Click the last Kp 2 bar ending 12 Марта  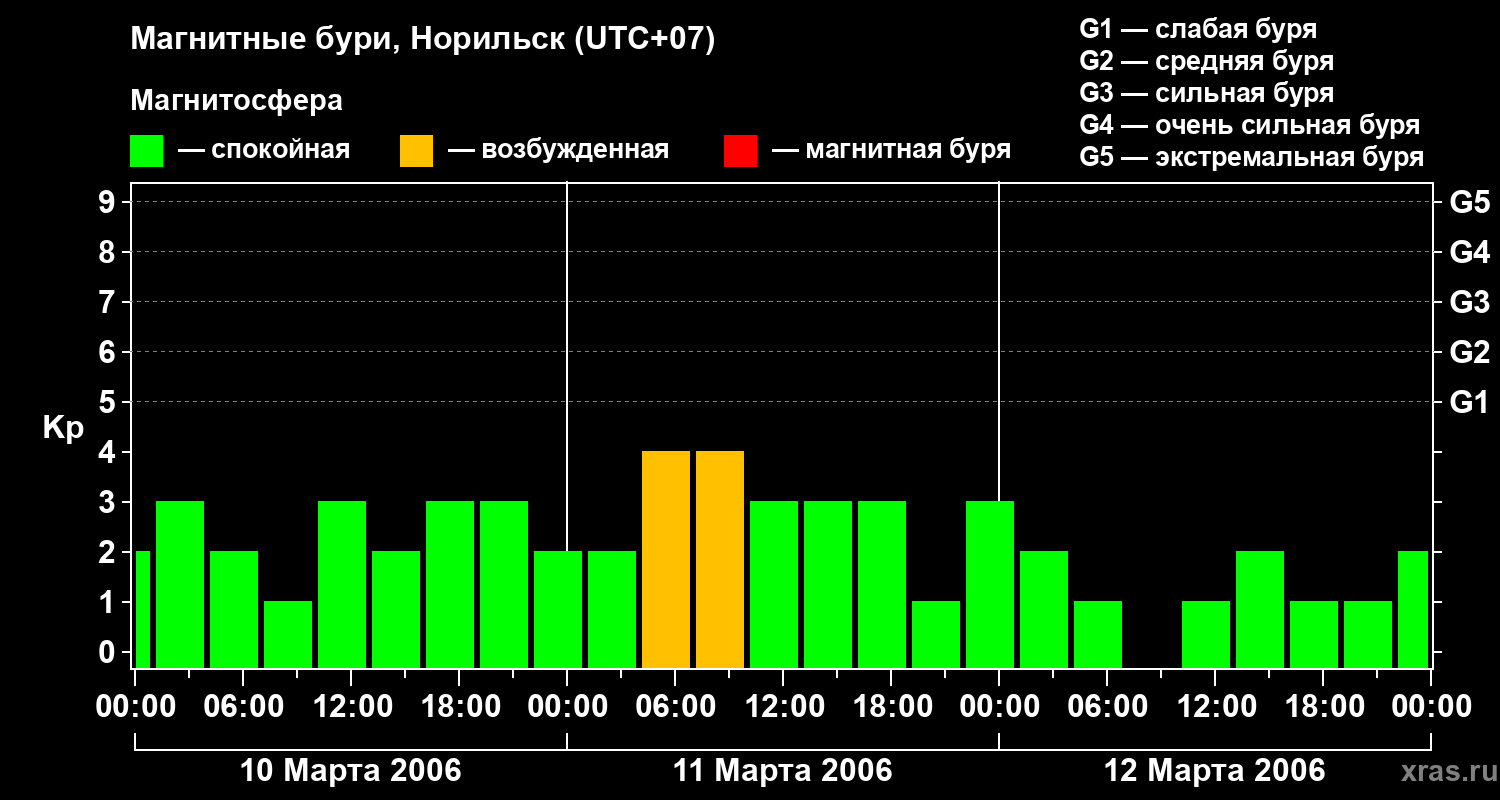pyautogui.click(x=1413, y=609)
